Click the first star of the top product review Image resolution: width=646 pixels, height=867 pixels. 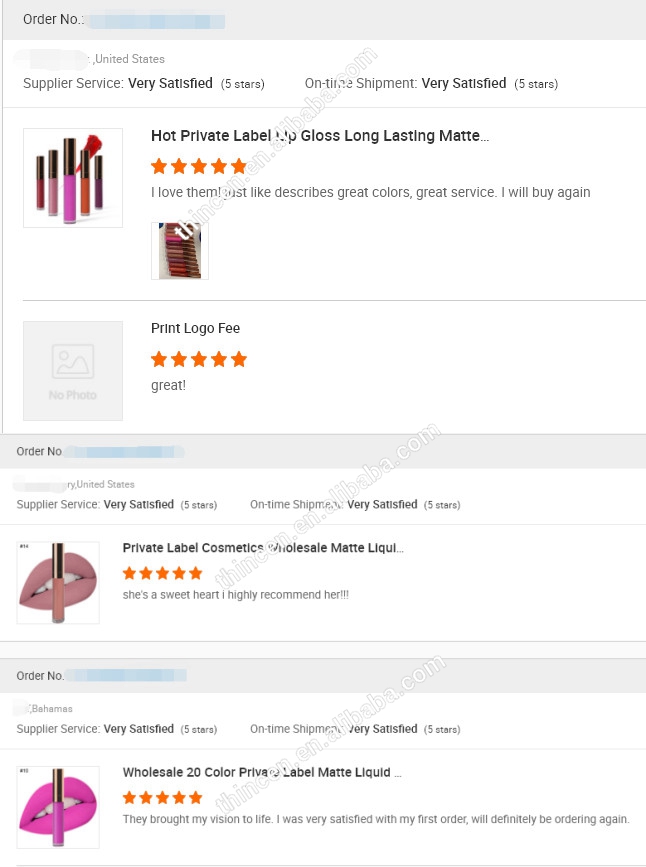(x=159, y=166)
